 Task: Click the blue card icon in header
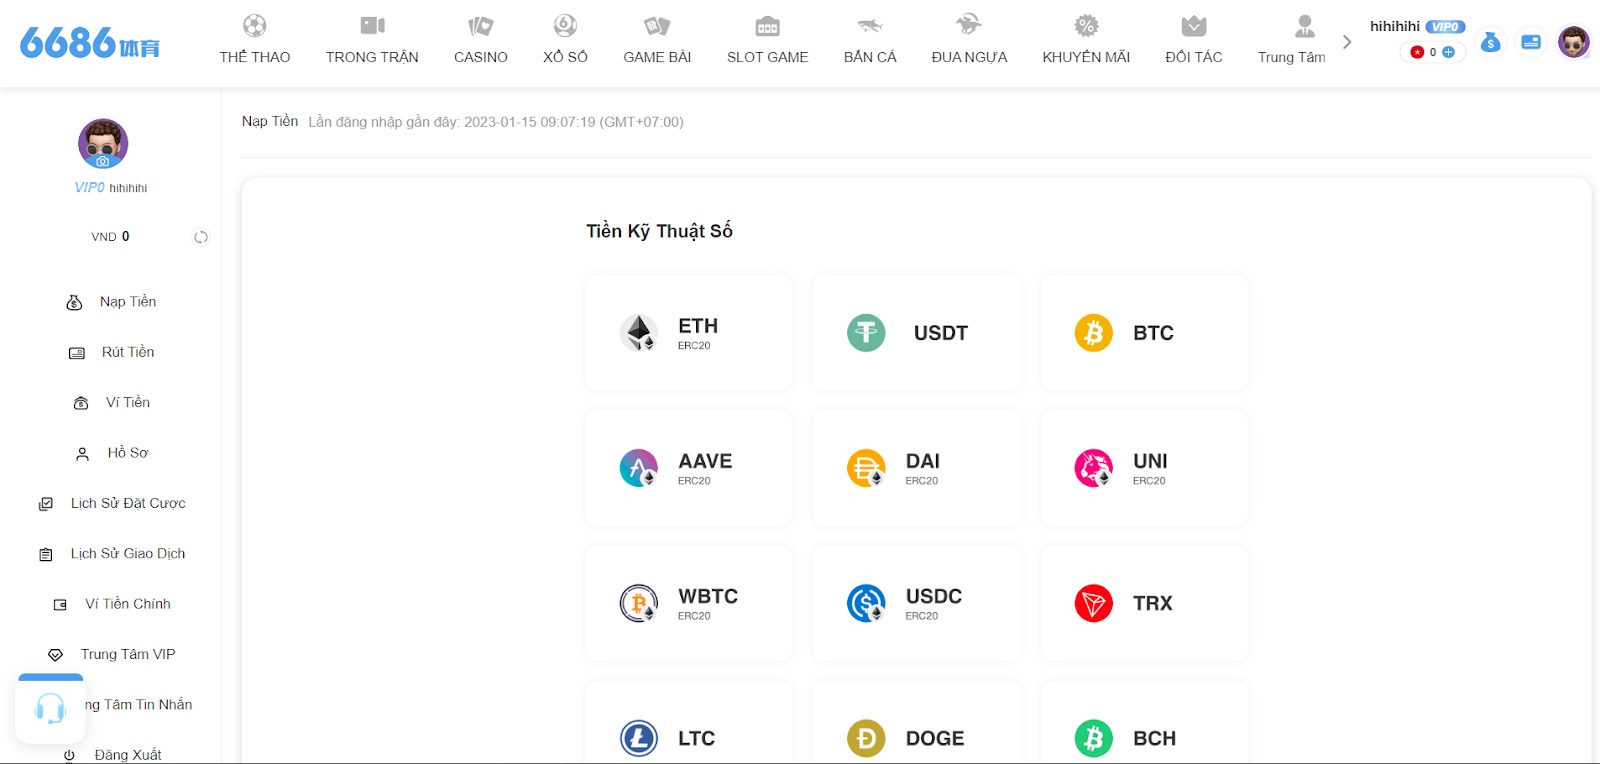coord(1531,42)
